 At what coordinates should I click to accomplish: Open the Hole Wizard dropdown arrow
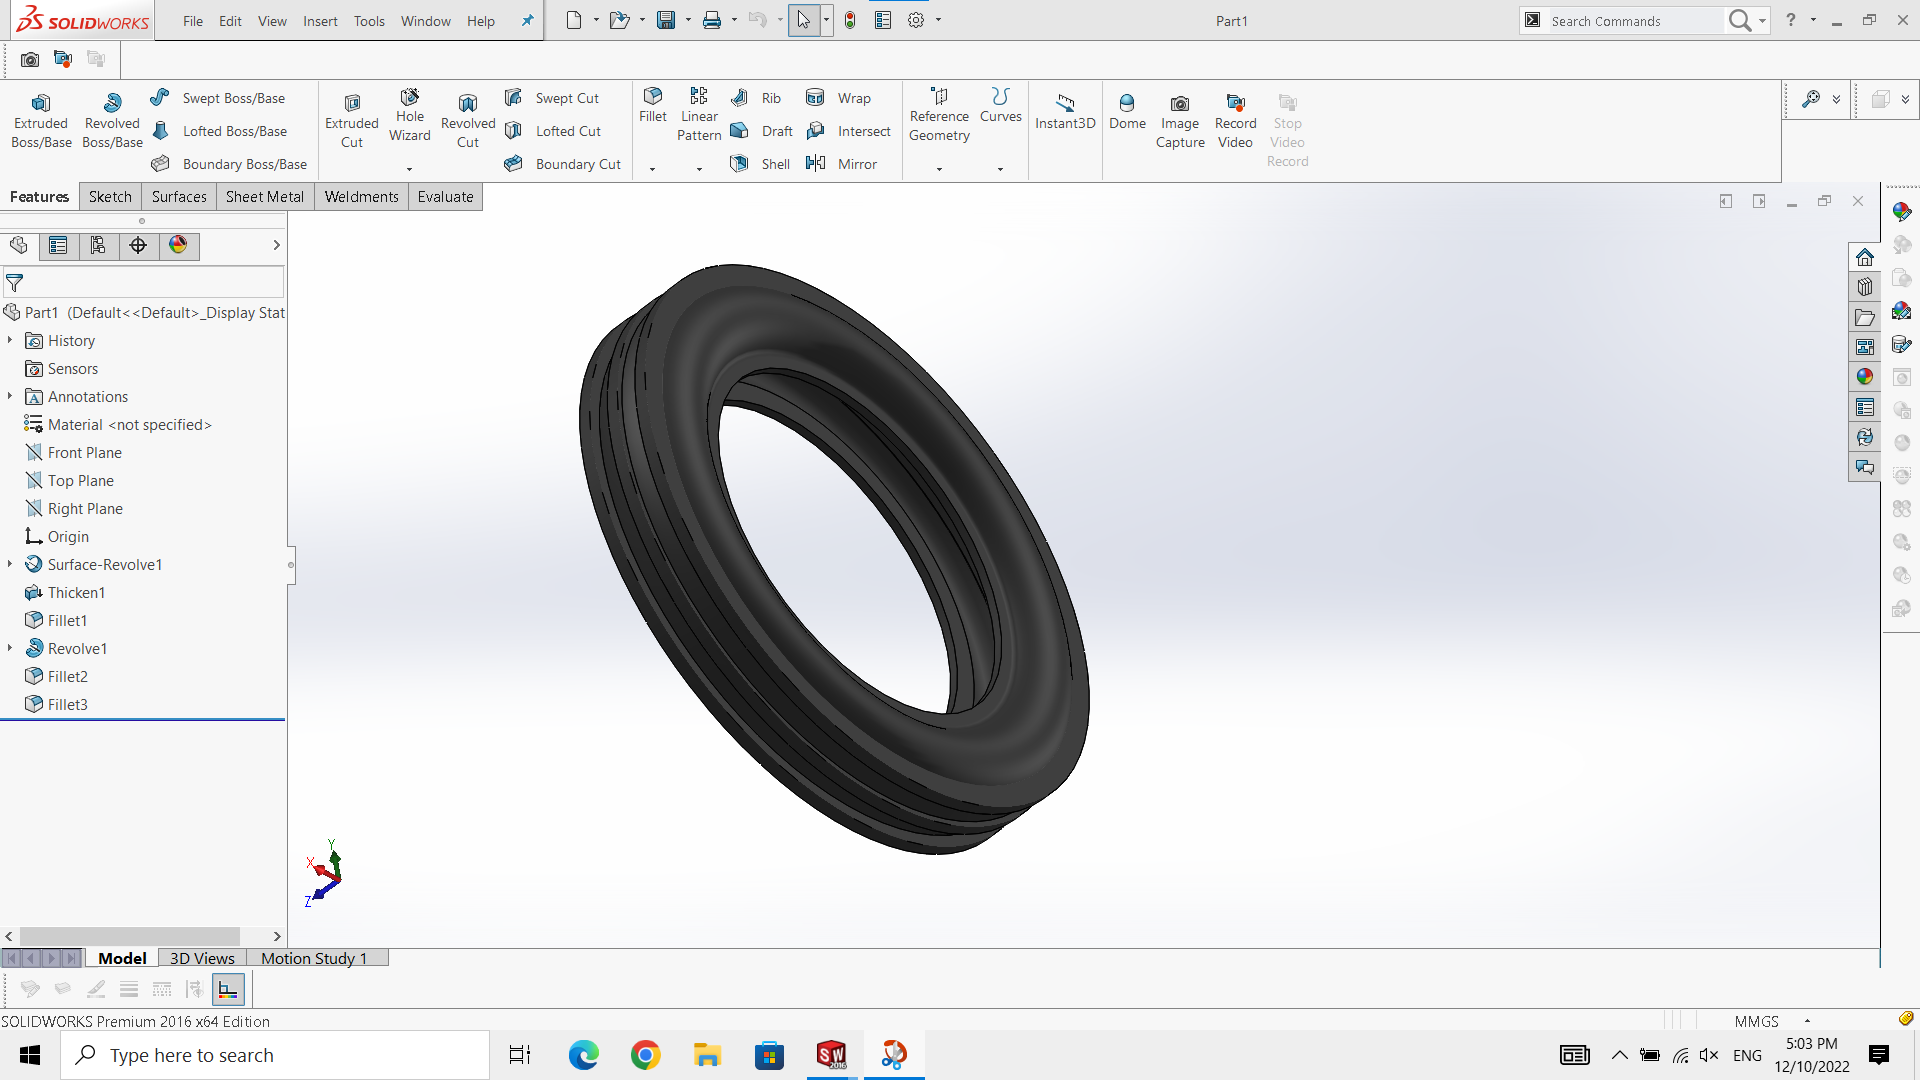[410, 169]
